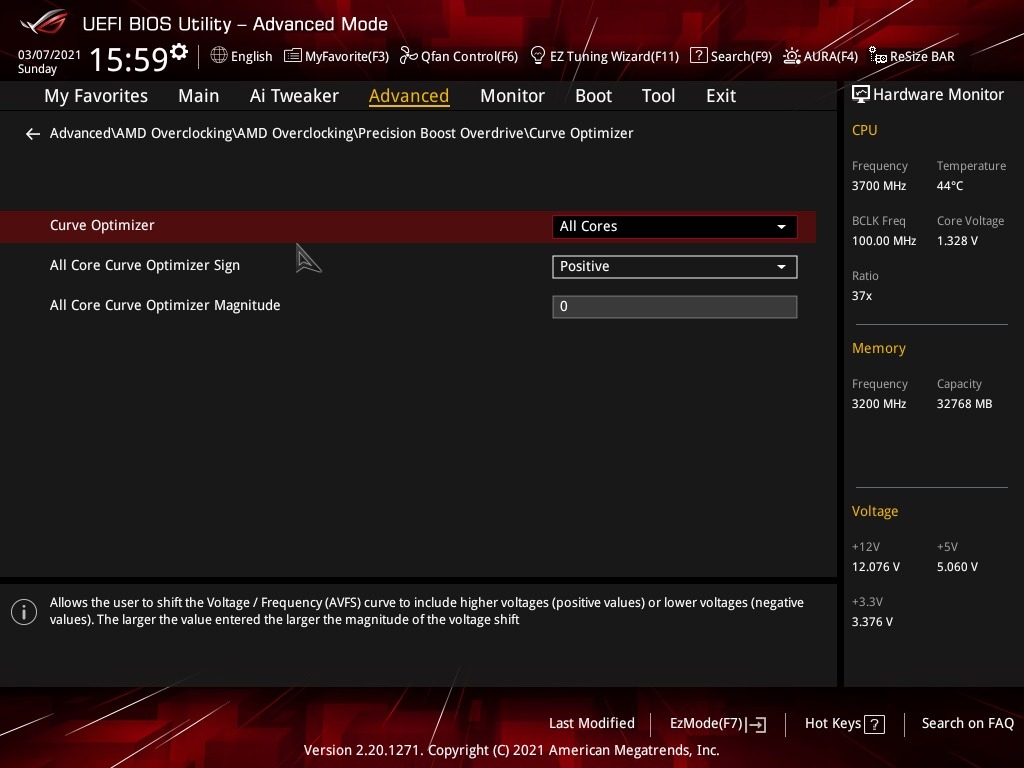Click the Ratio value 37x
This screenshot has width=1024, height=768.
(x=862, y=296)
